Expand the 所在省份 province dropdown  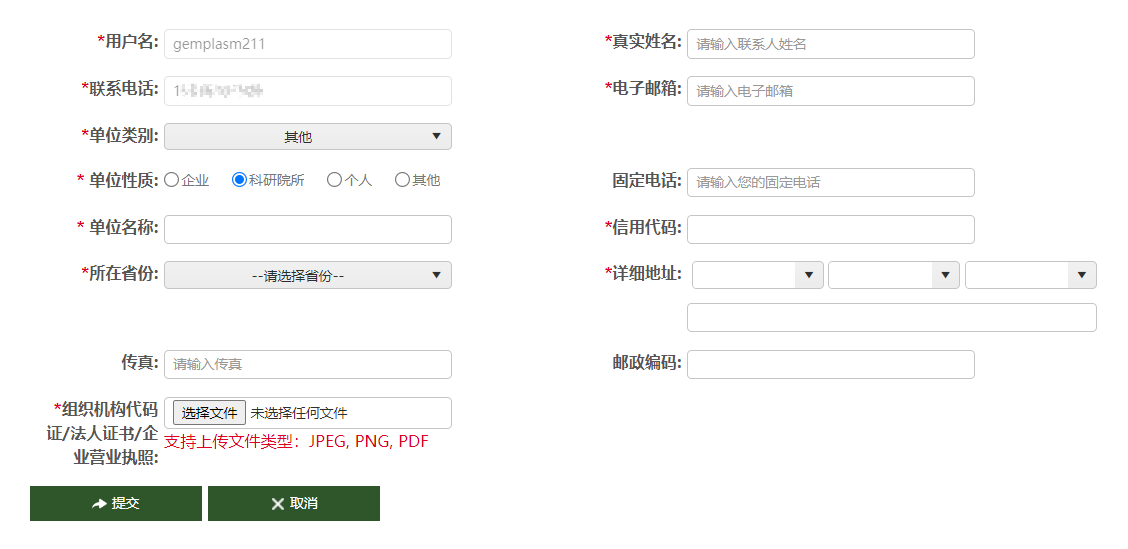pos(307,275)
